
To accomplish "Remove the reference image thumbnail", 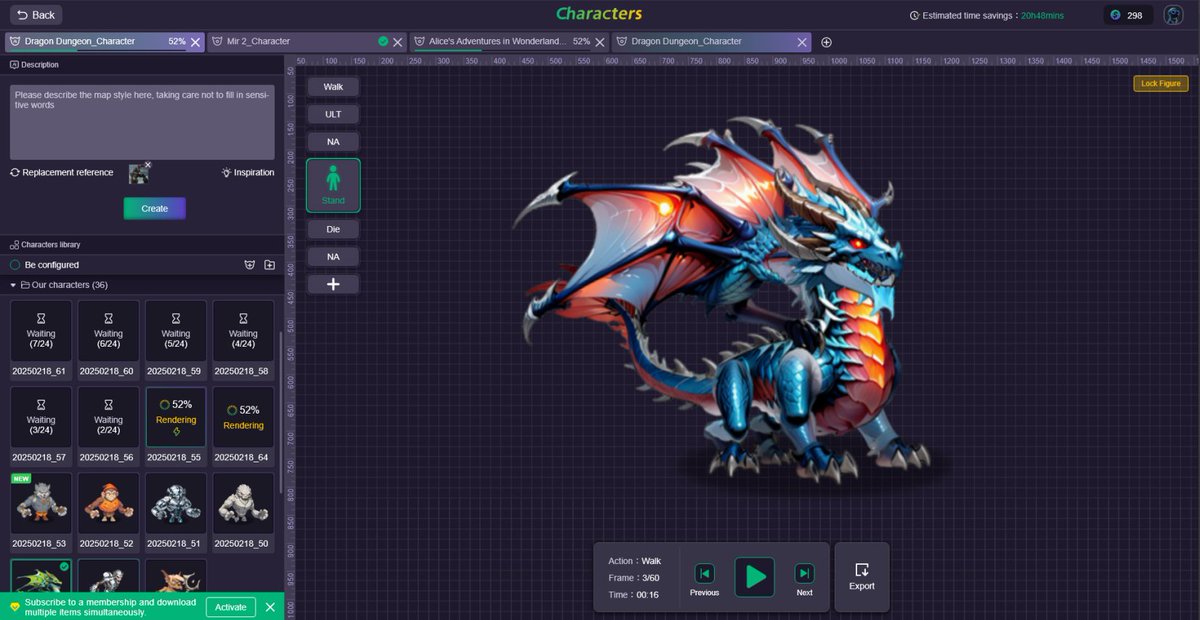I will pos(148,165).
